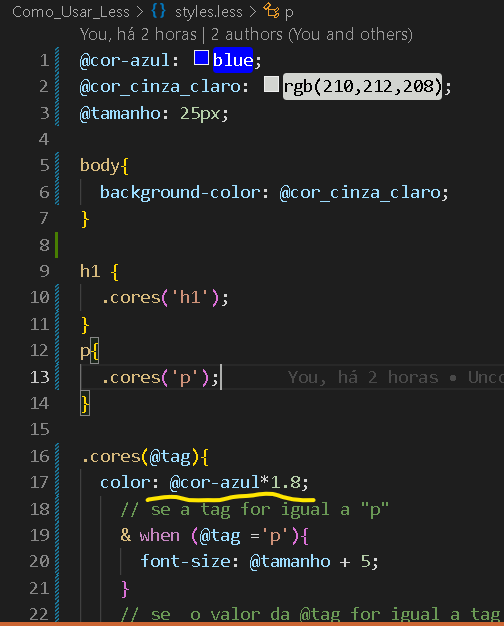Open the light gray rgb color swatch
Screen dimensions: 504x626
click(x=271, y=84)
